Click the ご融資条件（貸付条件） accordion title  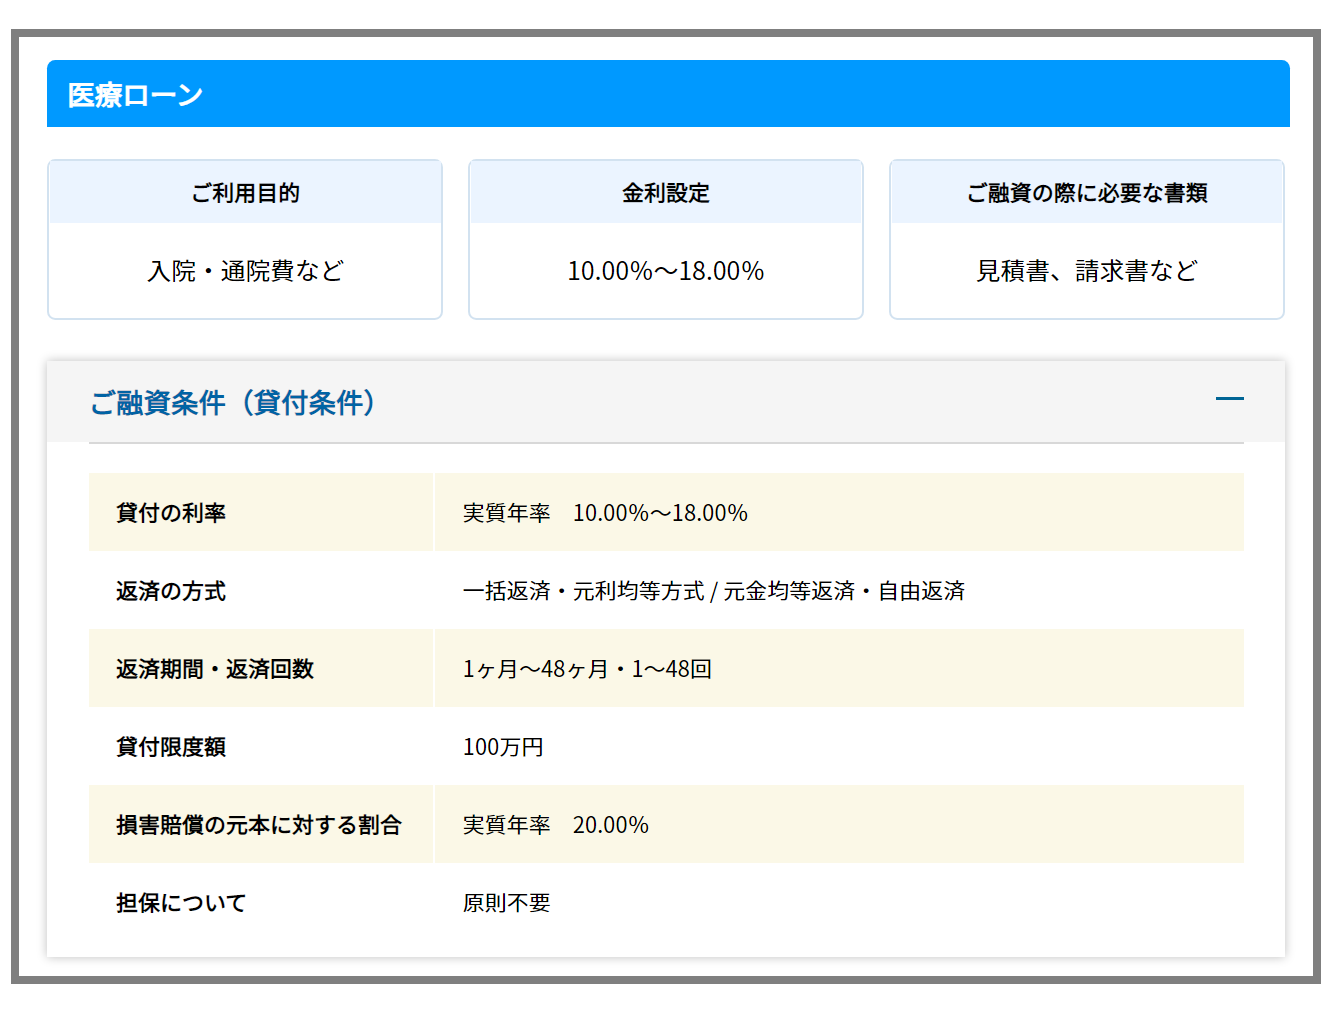[233, 403]
